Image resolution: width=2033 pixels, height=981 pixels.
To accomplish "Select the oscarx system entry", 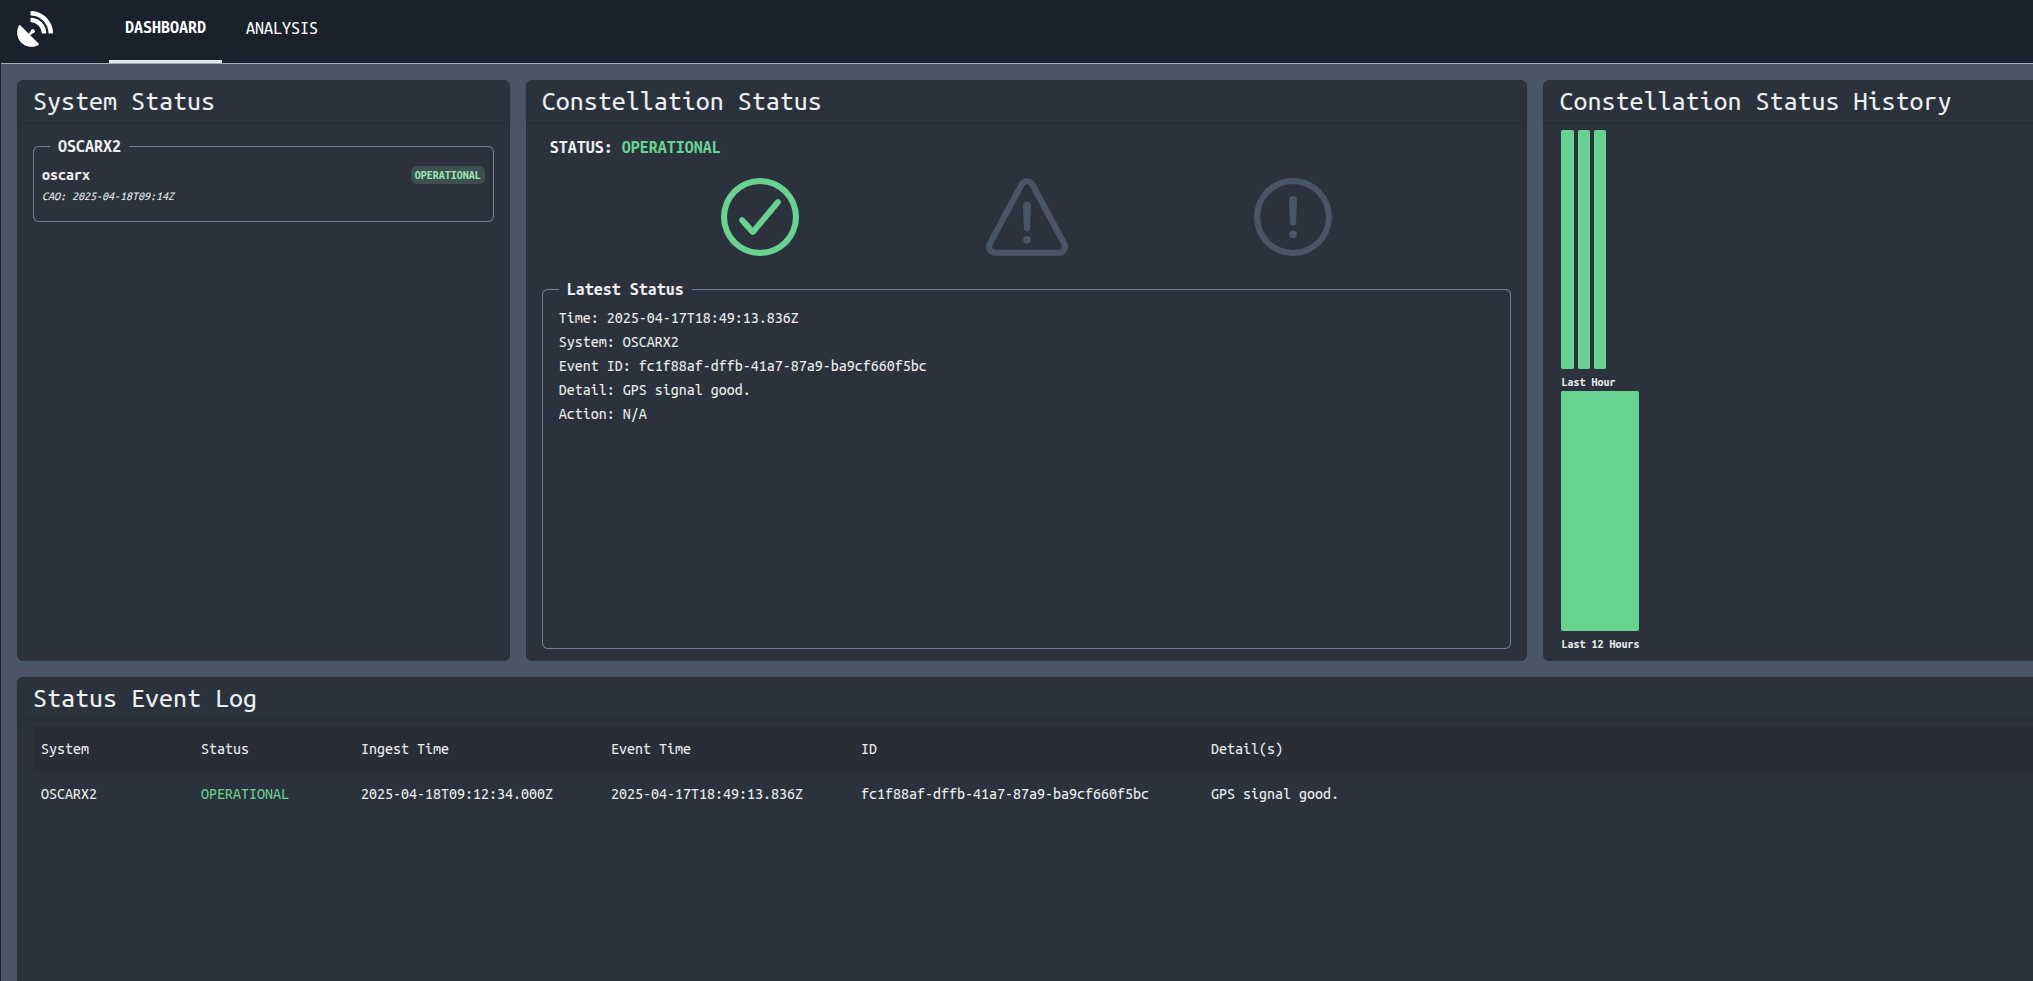I will point(263,185).
